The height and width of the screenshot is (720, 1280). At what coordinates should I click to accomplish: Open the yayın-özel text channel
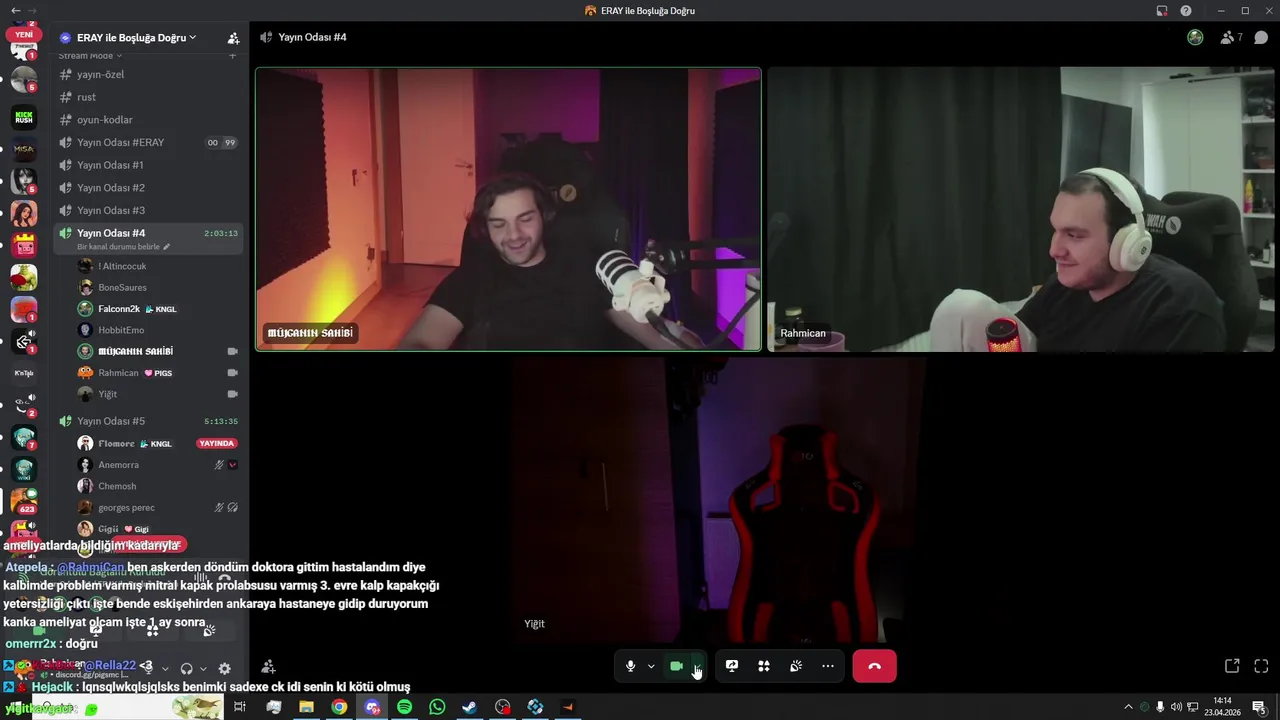149,74
